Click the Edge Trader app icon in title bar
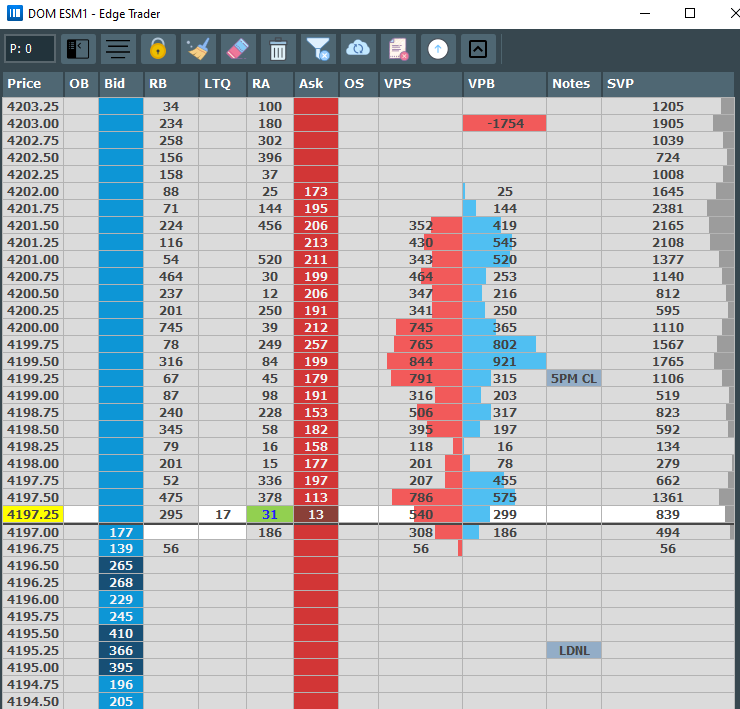 pos(15,13)
